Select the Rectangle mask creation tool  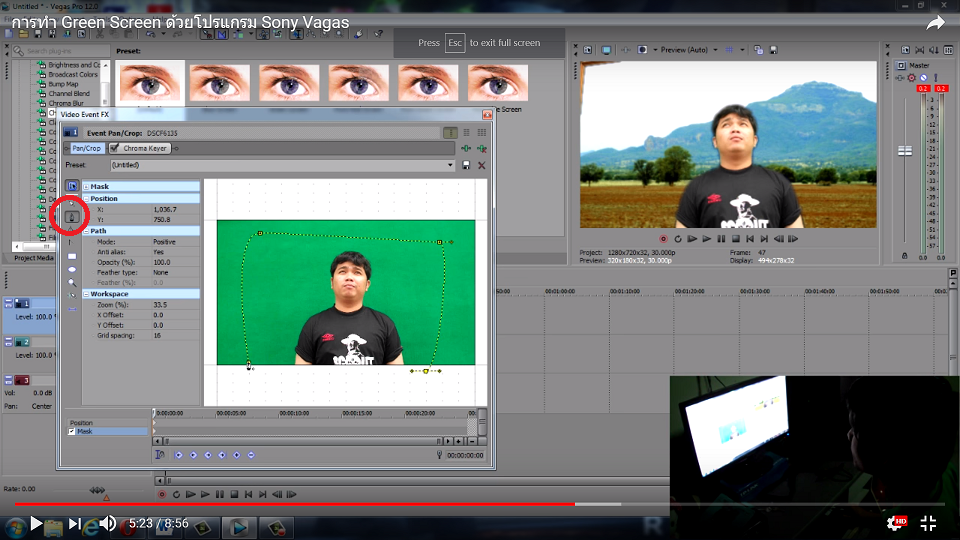pyautogui.click(x=72, y=257)
